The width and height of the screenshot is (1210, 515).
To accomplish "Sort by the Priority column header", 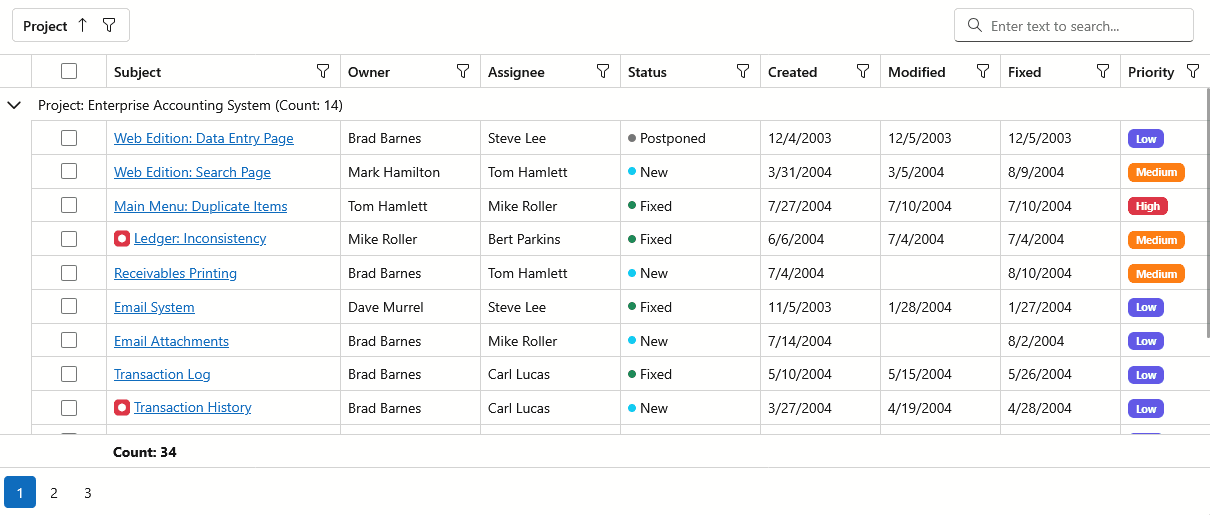I will pyautogui.click(x=1151, y=72).
